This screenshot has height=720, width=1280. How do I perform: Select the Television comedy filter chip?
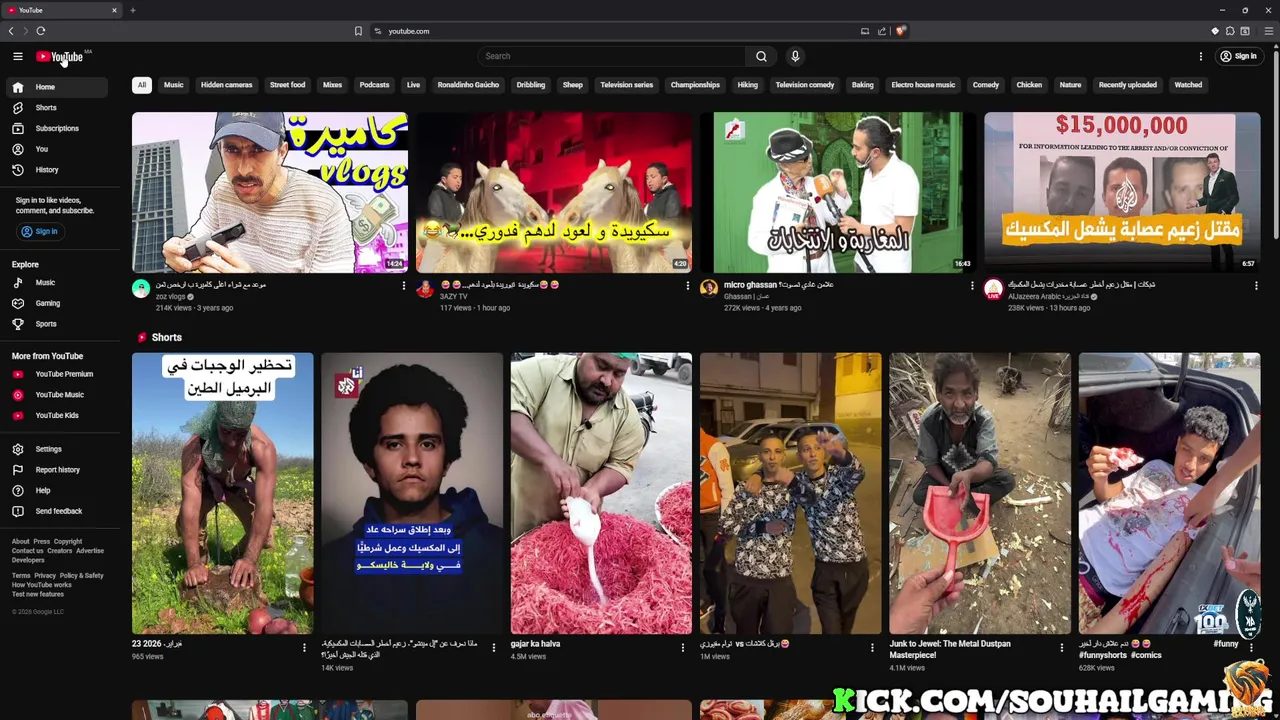coord(805,85)
